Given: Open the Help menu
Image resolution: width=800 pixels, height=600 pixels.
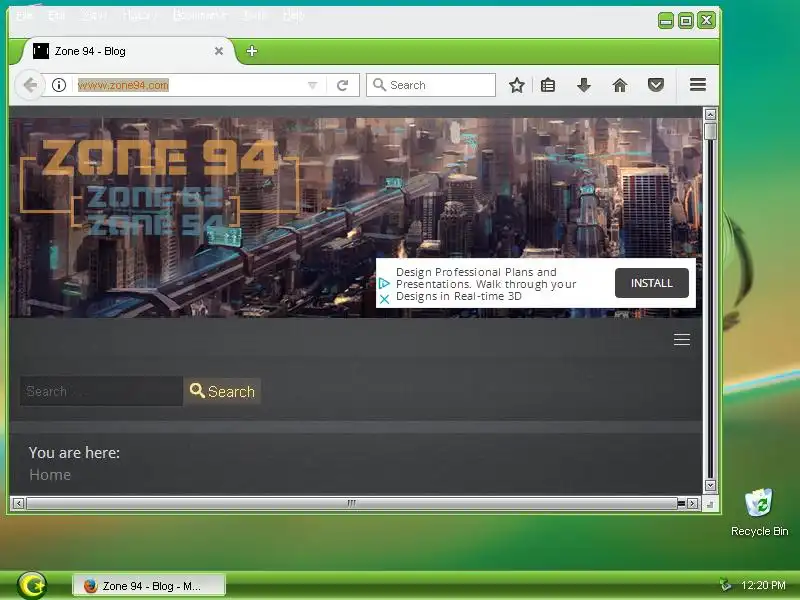Looking at the screenshot, I should (294, 15).
